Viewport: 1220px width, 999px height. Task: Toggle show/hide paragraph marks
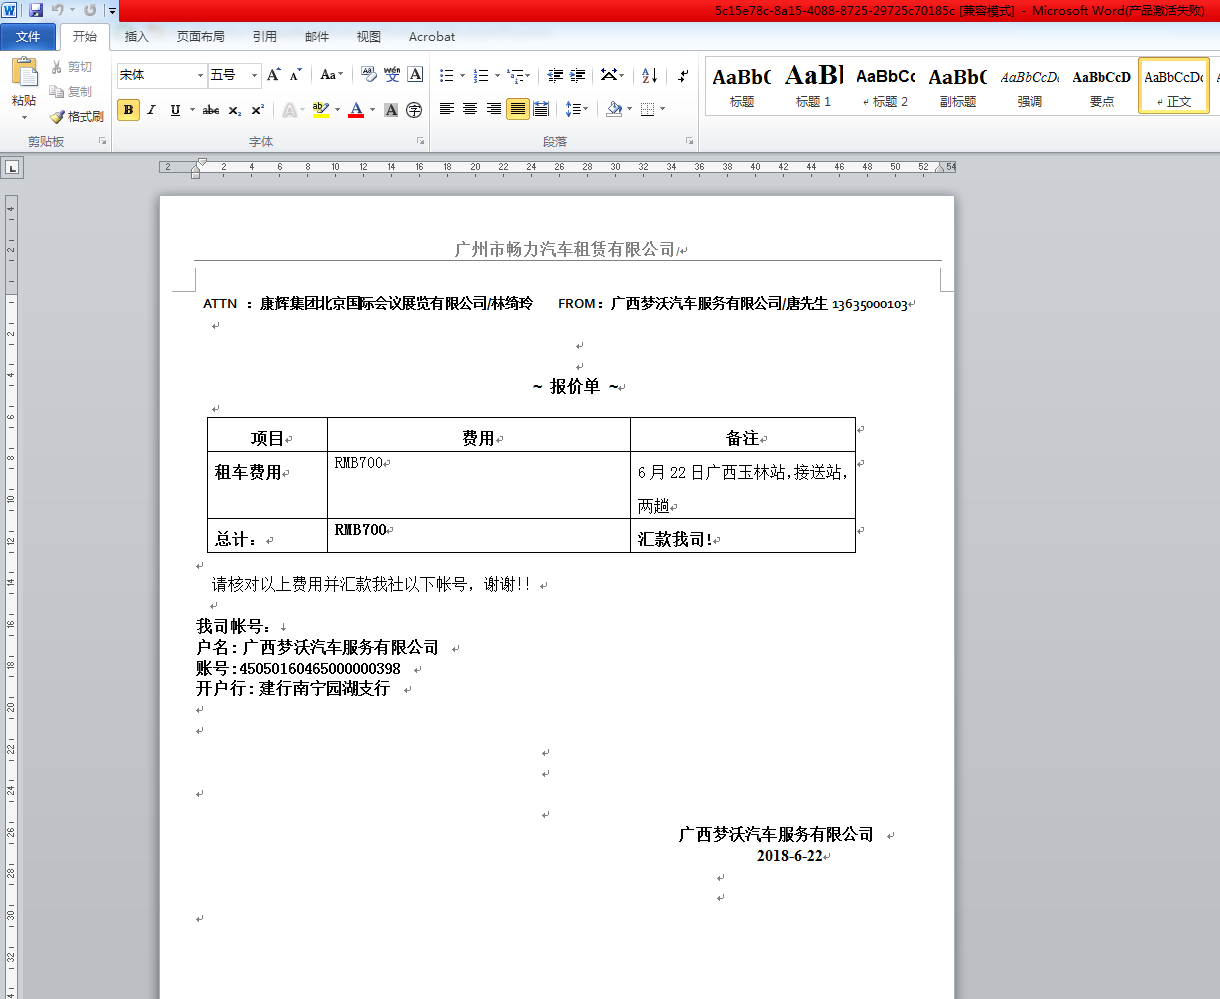(x=683, y=76)
